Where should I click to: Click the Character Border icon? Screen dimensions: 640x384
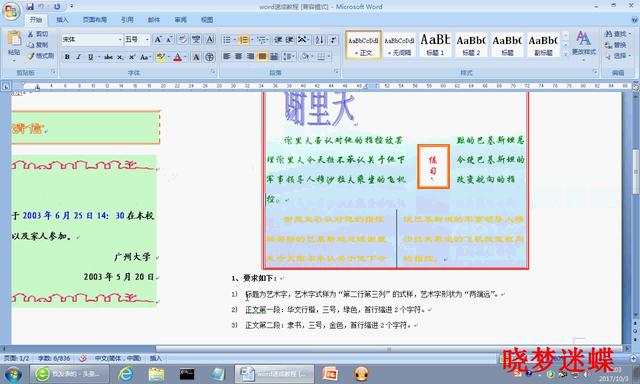click(210, 40)
